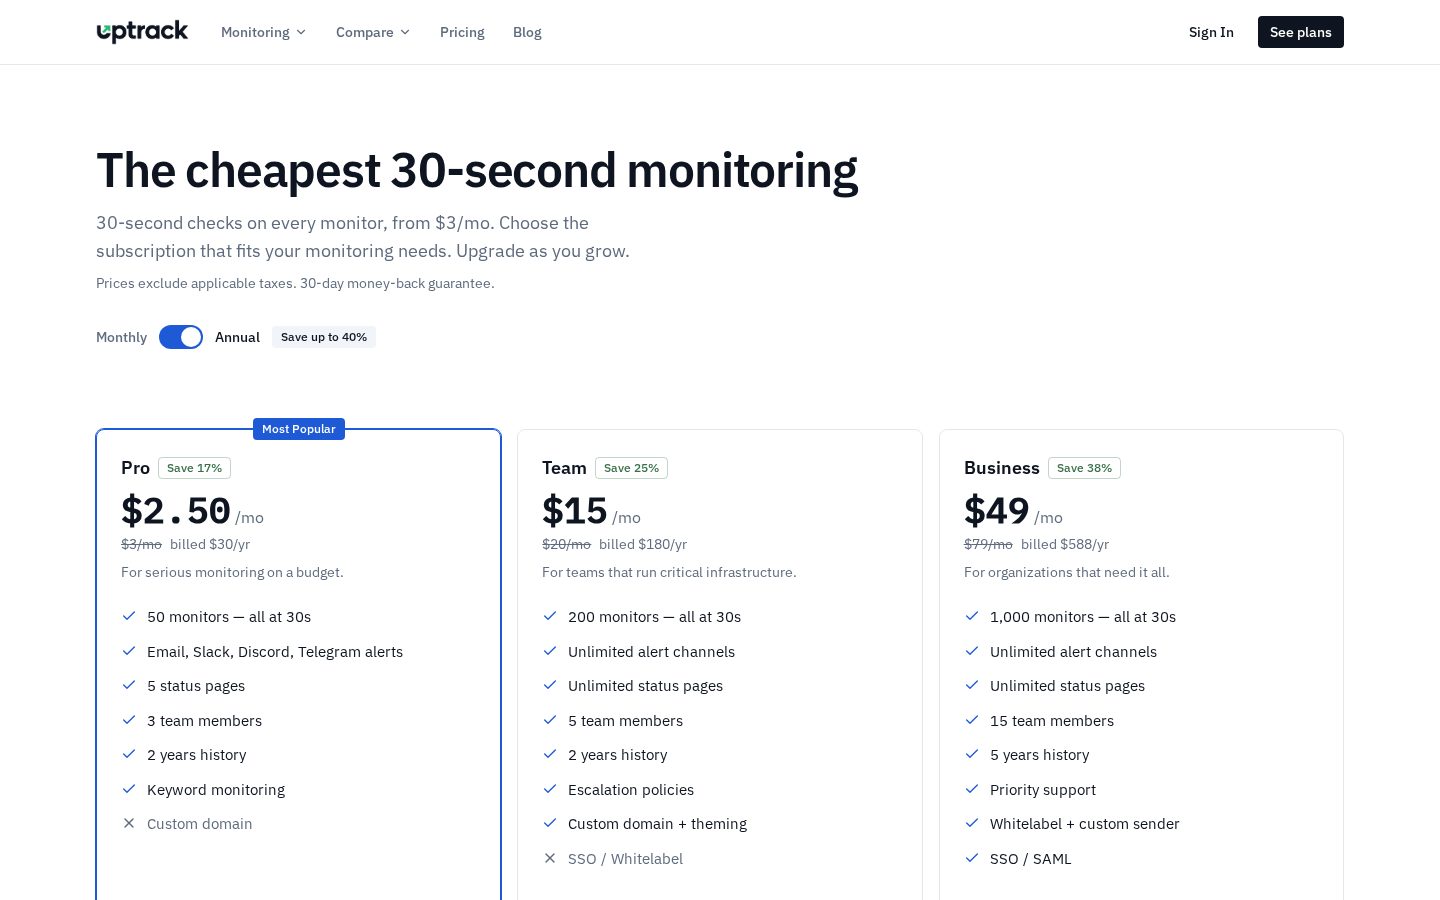Expand the Monitoring menu
The width and height of the screenshot is (1440, 900).
point(263,32)
